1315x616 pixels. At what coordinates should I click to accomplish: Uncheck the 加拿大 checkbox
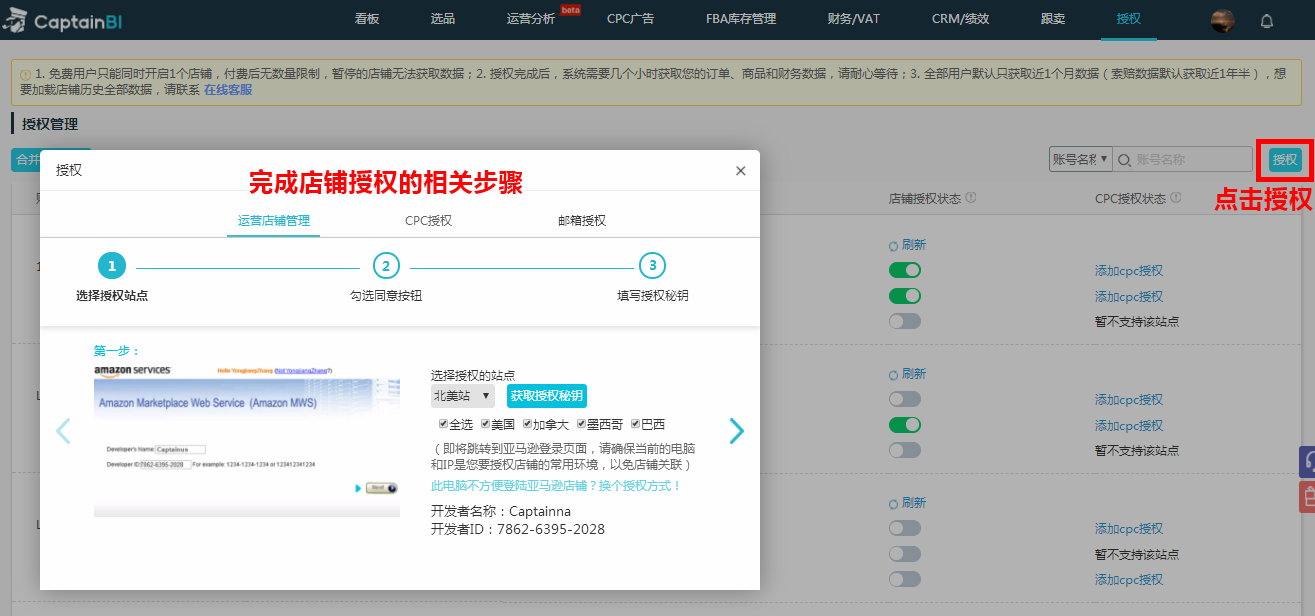pyautogui.click(x=528, y=424)
